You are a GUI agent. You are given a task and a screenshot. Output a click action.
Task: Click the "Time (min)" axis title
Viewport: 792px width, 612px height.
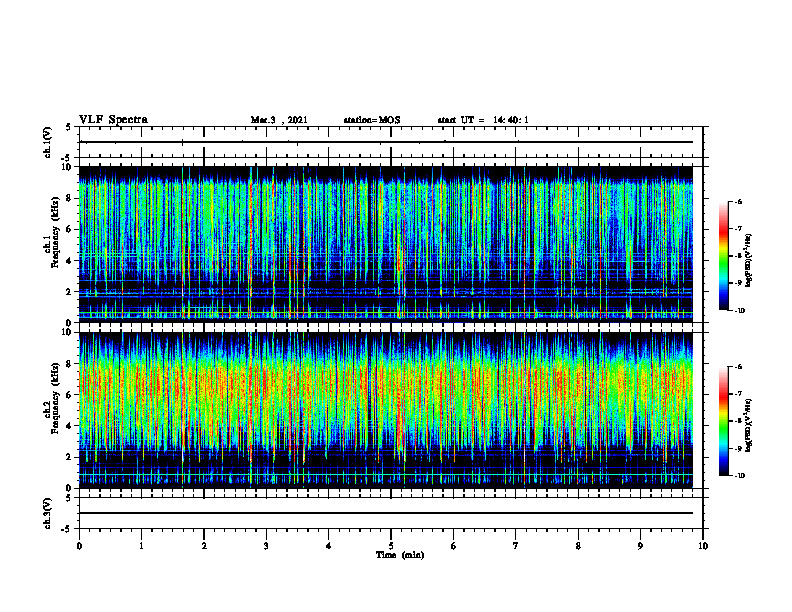400,555
